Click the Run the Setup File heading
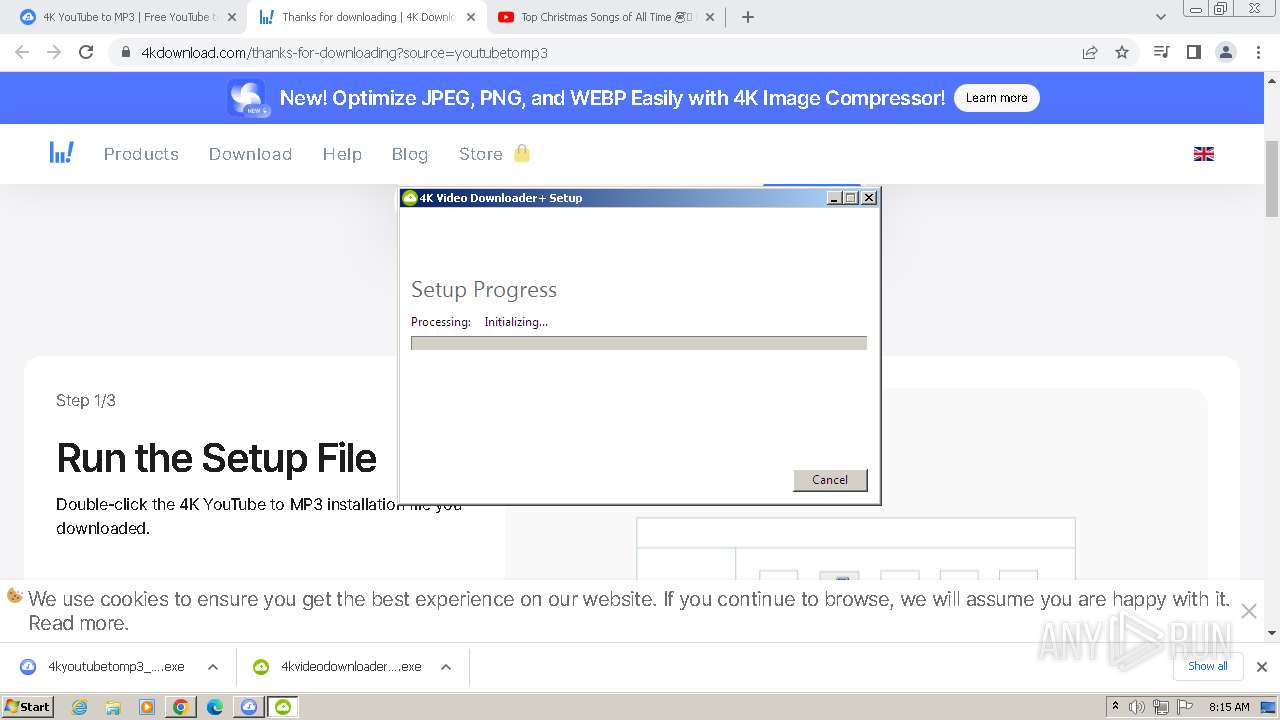 click(x=216, y=458)
